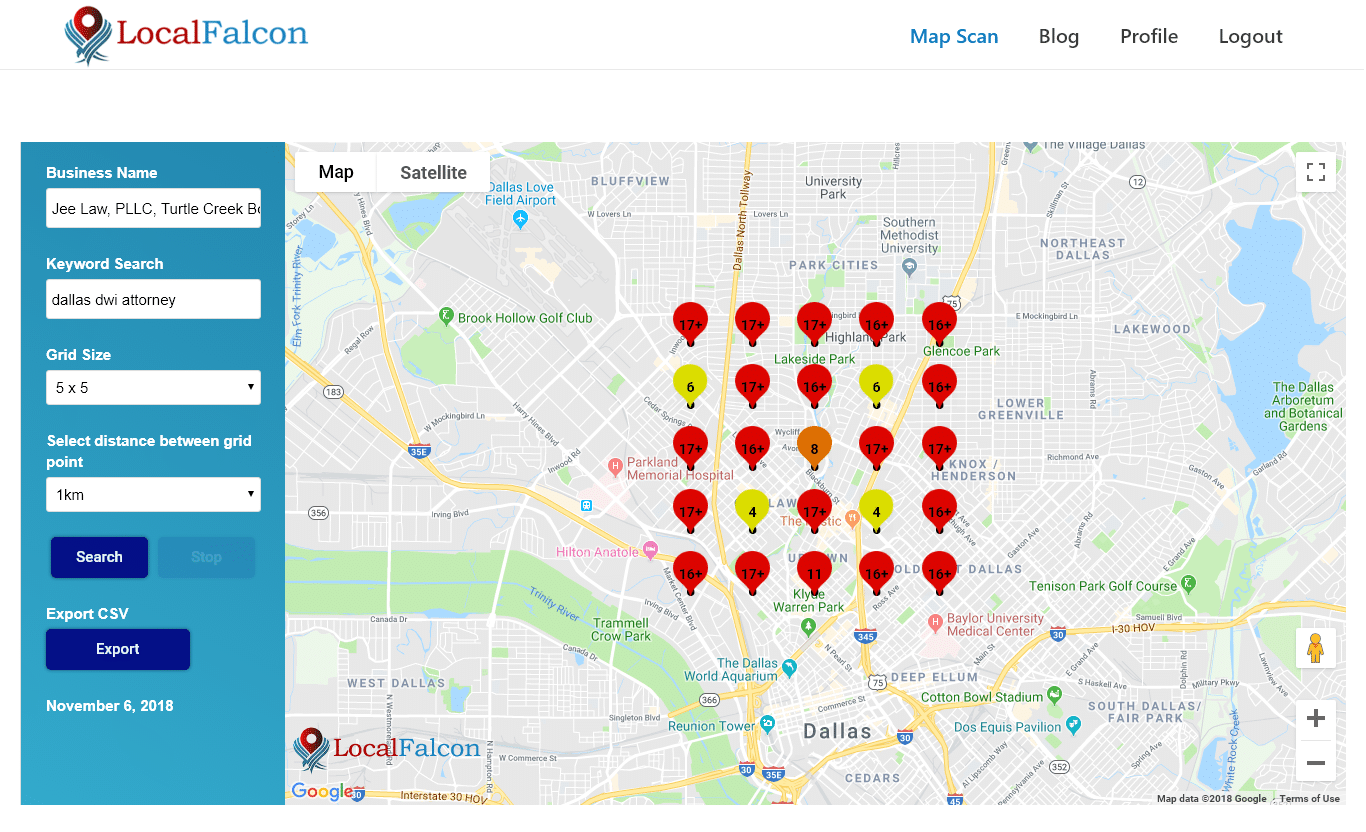Open the Terms of Use link
Image resolution: width=1366 pixels, height=832 pixels.
click(x=1309, y=798)
